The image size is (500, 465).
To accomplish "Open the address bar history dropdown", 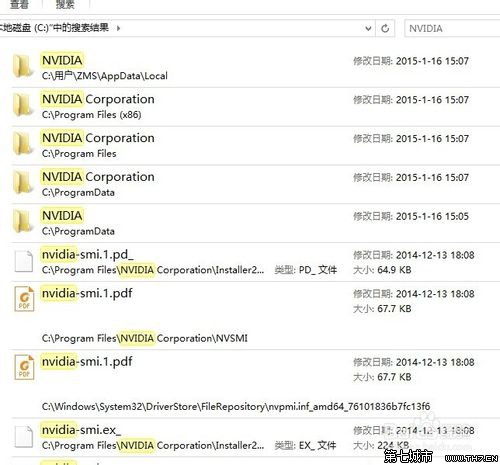I will click(368, 28).
